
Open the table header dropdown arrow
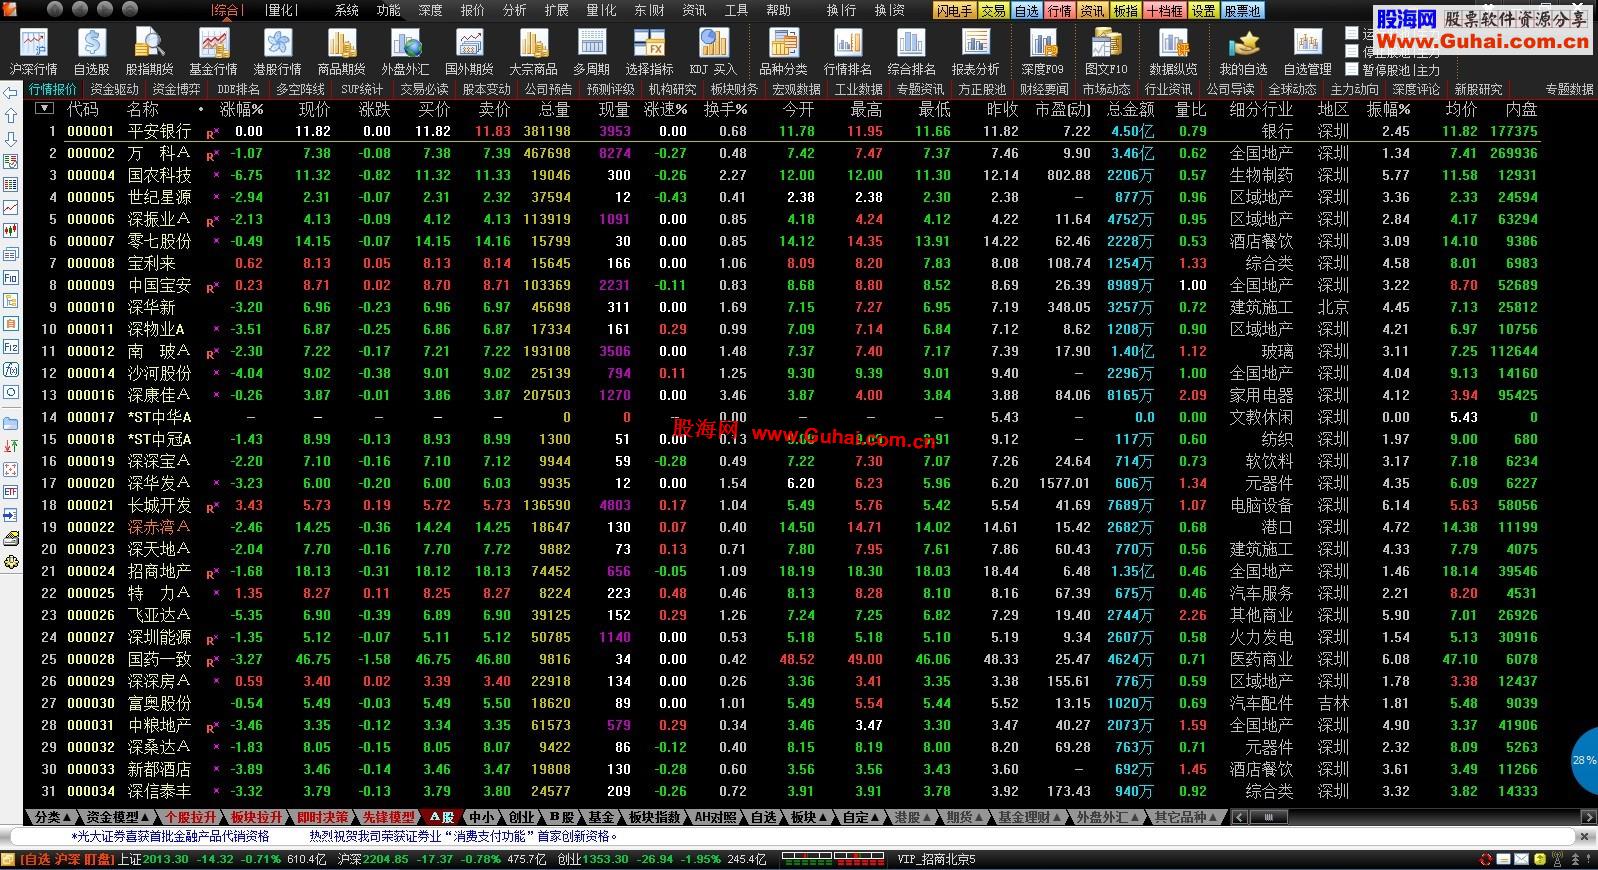(44, 108)
